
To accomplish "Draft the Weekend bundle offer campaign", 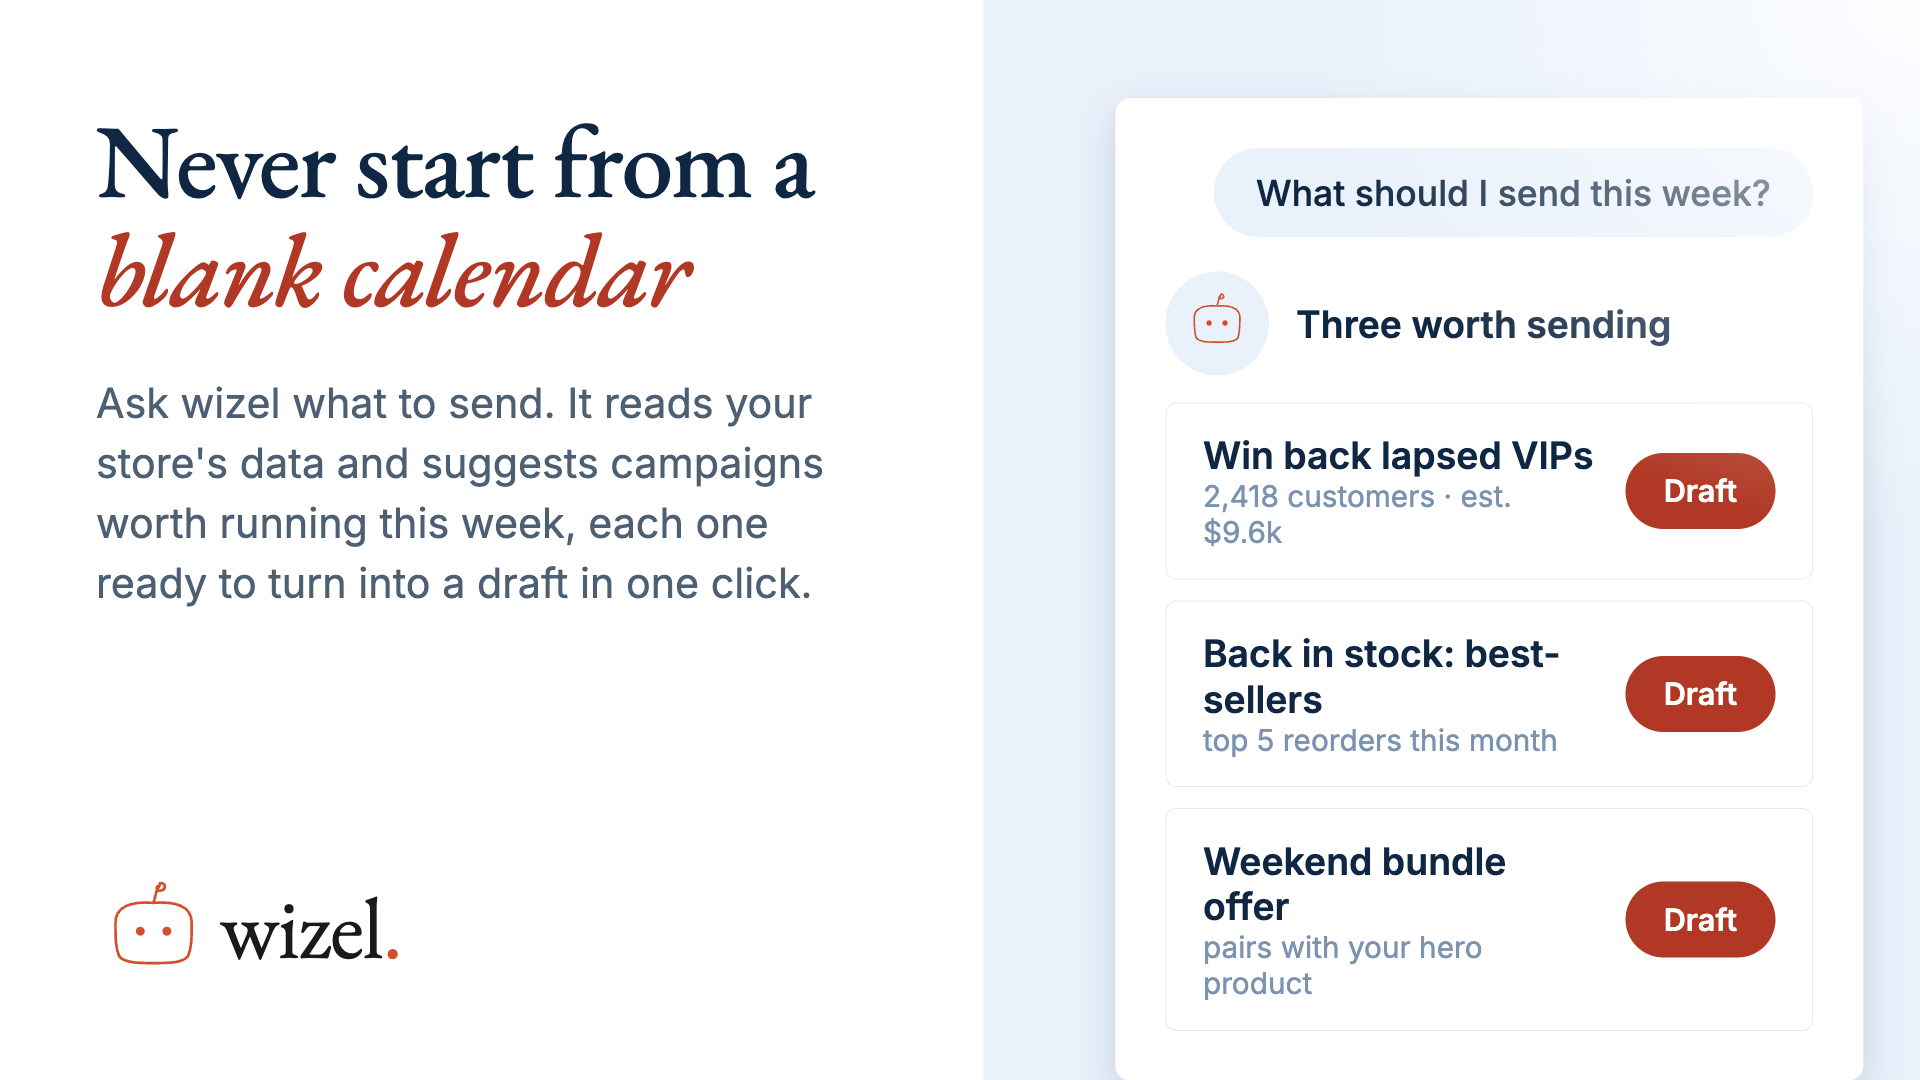I will pyautogui.click(x=1700, y=920).
